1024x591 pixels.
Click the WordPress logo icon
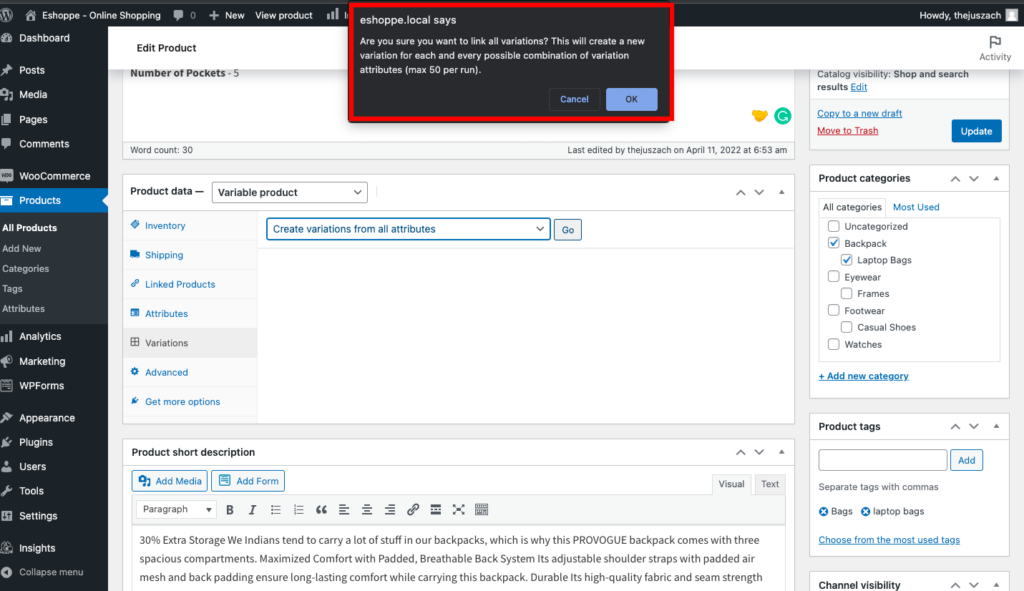pos(7,14)
